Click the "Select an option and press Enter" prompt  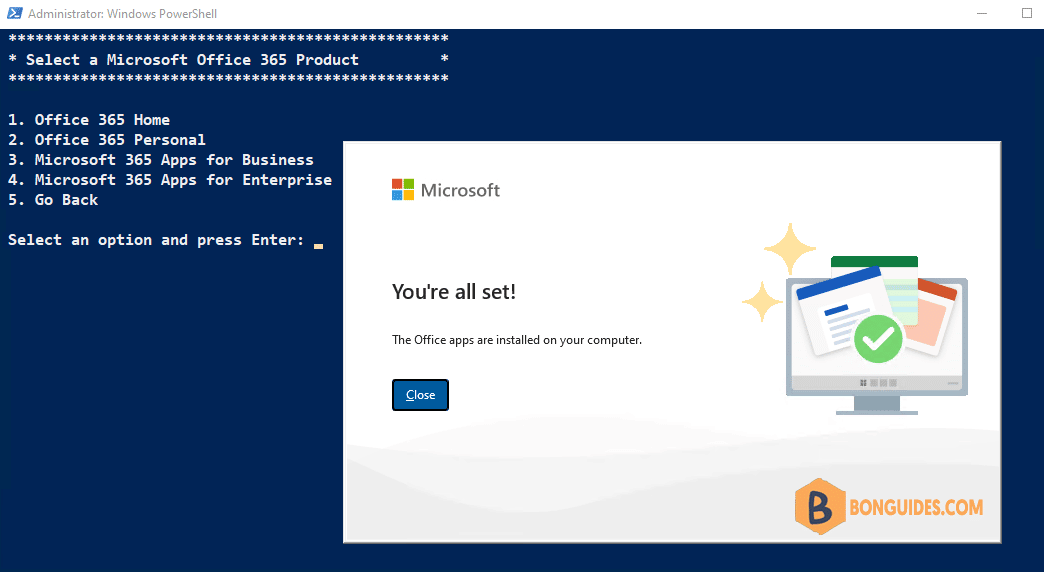point(156,240)
